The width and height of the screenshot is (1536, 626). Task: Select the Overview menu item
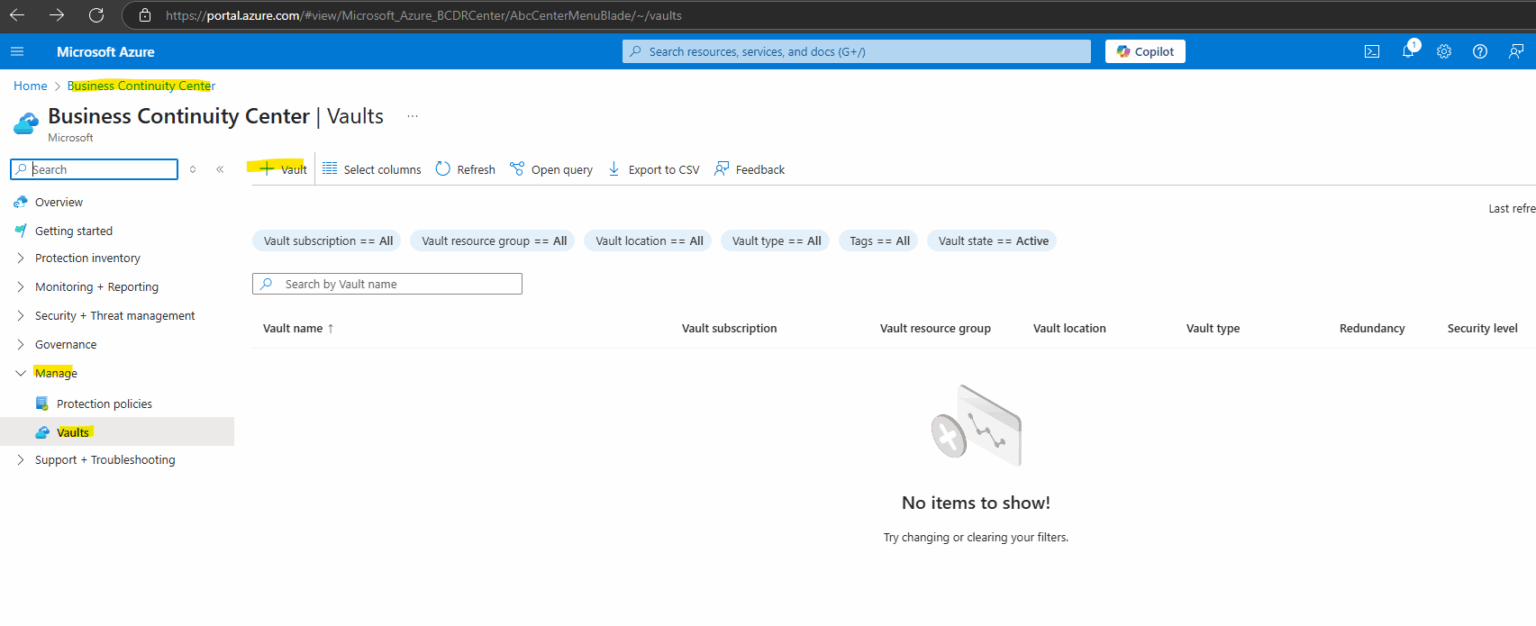60,201
